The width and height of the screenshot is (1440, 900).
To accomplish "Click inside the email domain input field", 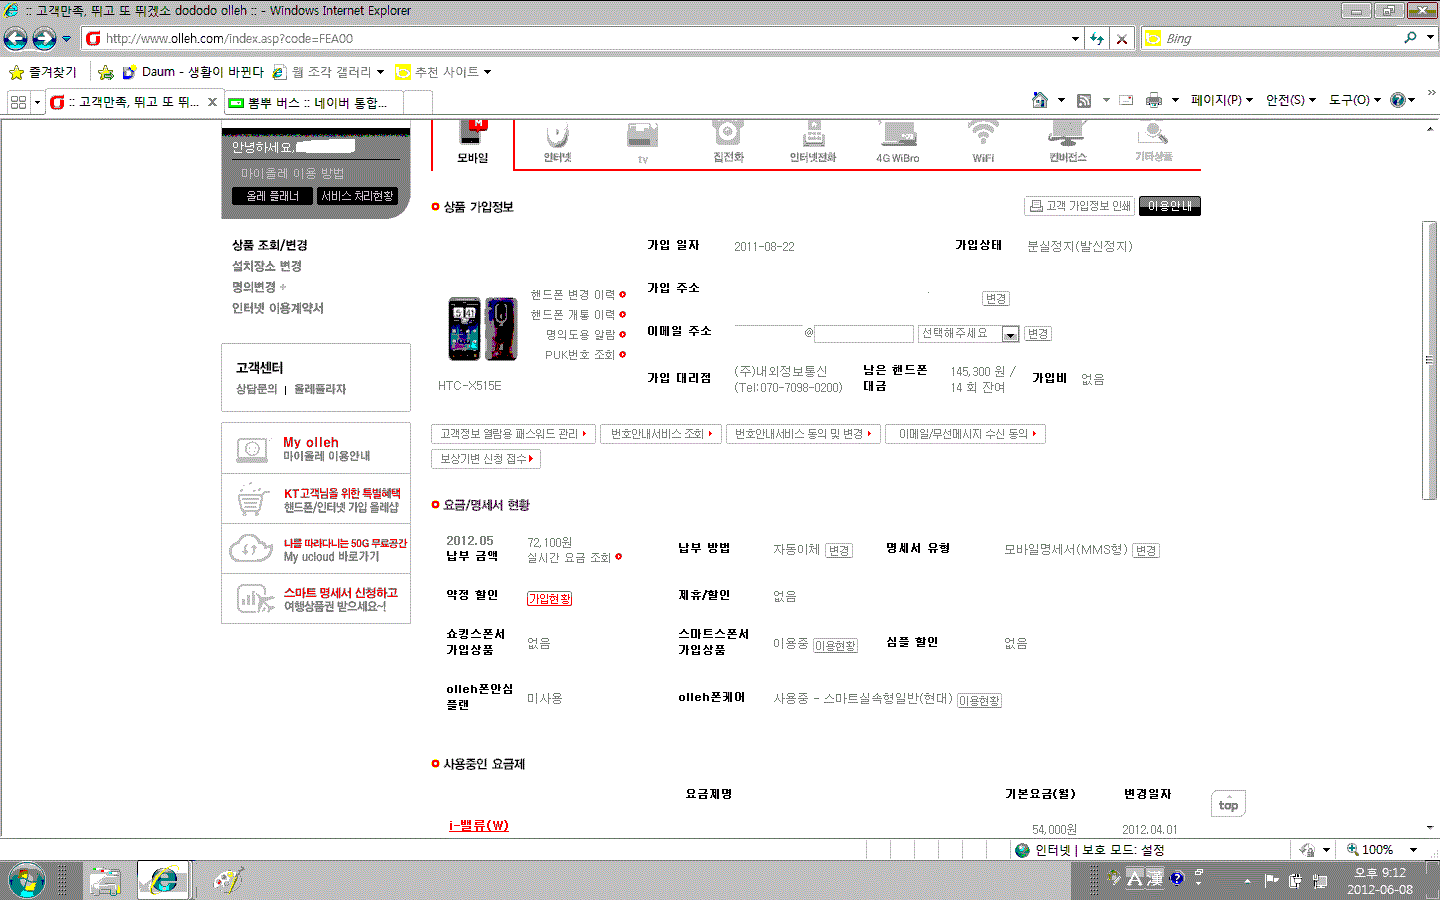I will coord(864,334).
